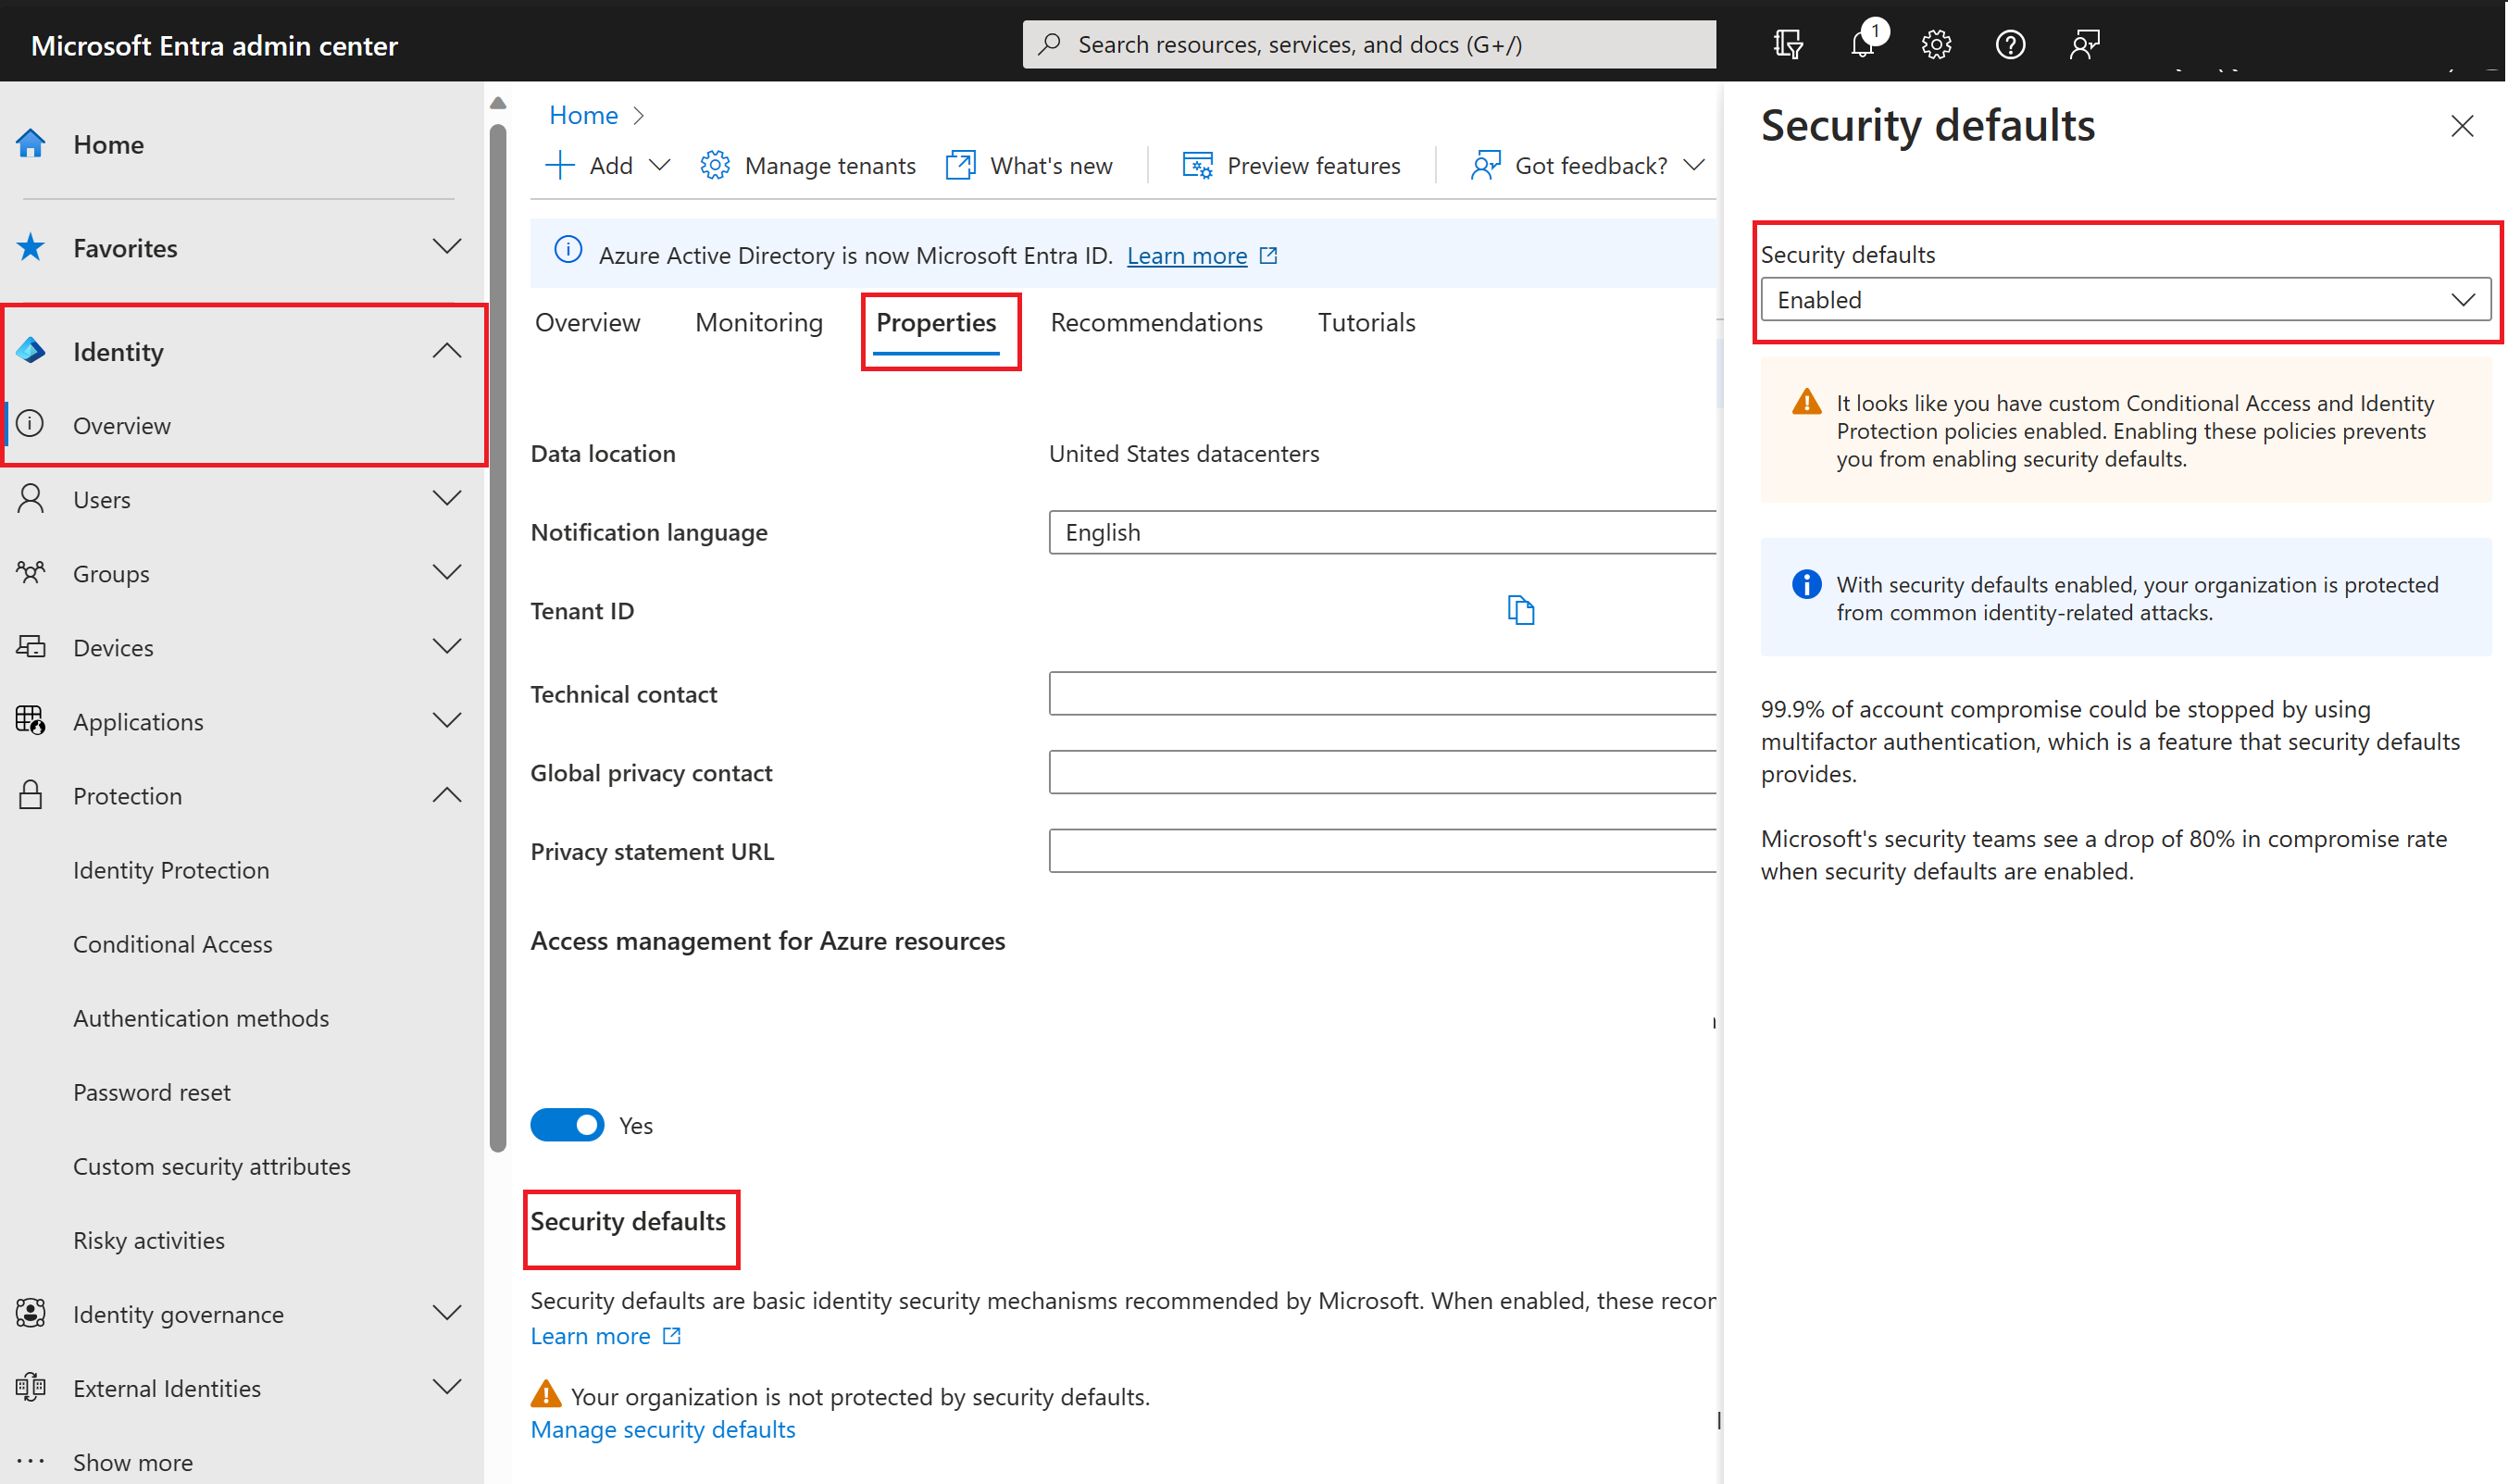Screen dimensions: 2508x1484
Task: Click the feedback smiley icon
Action: point(2085,44)
